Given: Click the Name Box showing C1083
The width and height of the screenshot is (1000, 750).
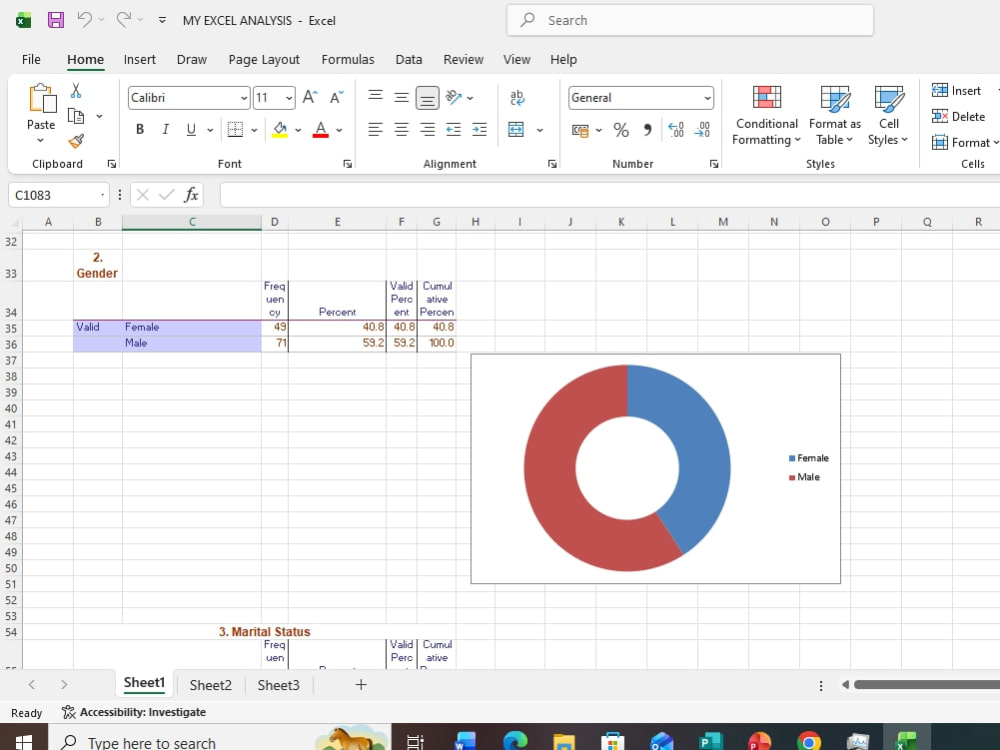Looking at the screenshot, I should pos(57,195).
